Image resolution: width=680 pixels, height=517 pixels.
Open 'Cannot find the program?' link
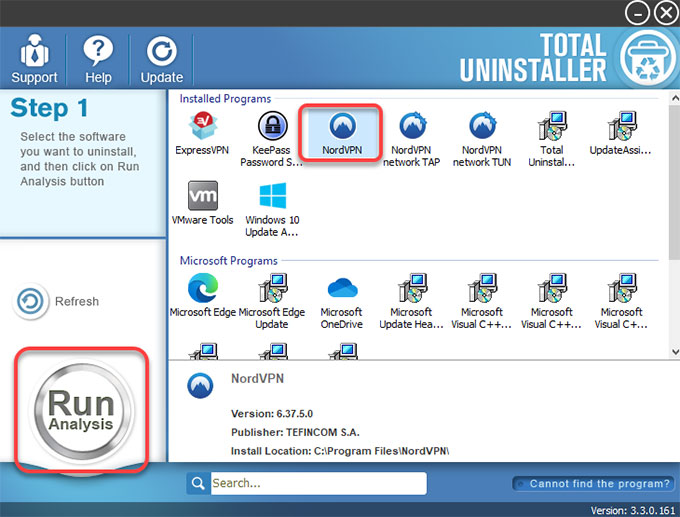593,484
